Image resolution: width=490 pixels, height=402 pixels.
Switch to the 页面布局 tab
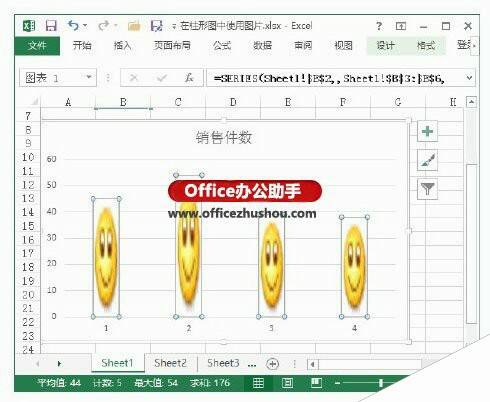pos(172,45)
